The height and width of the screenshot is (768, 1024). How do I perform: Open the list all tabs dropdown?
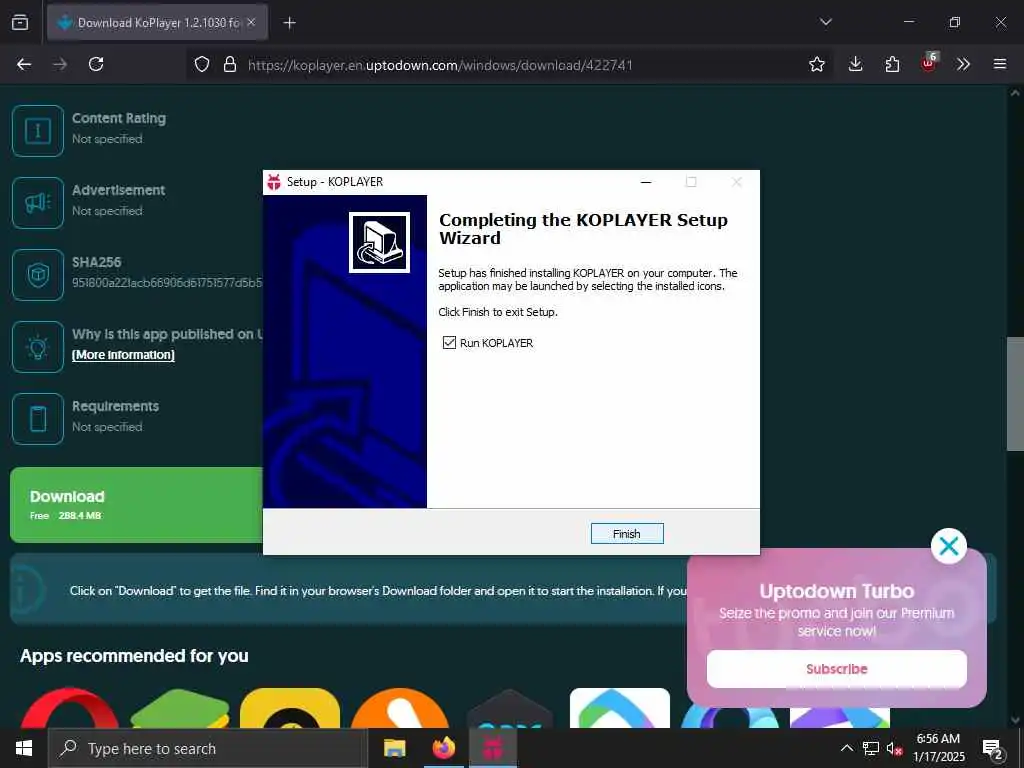pos(825,22)
